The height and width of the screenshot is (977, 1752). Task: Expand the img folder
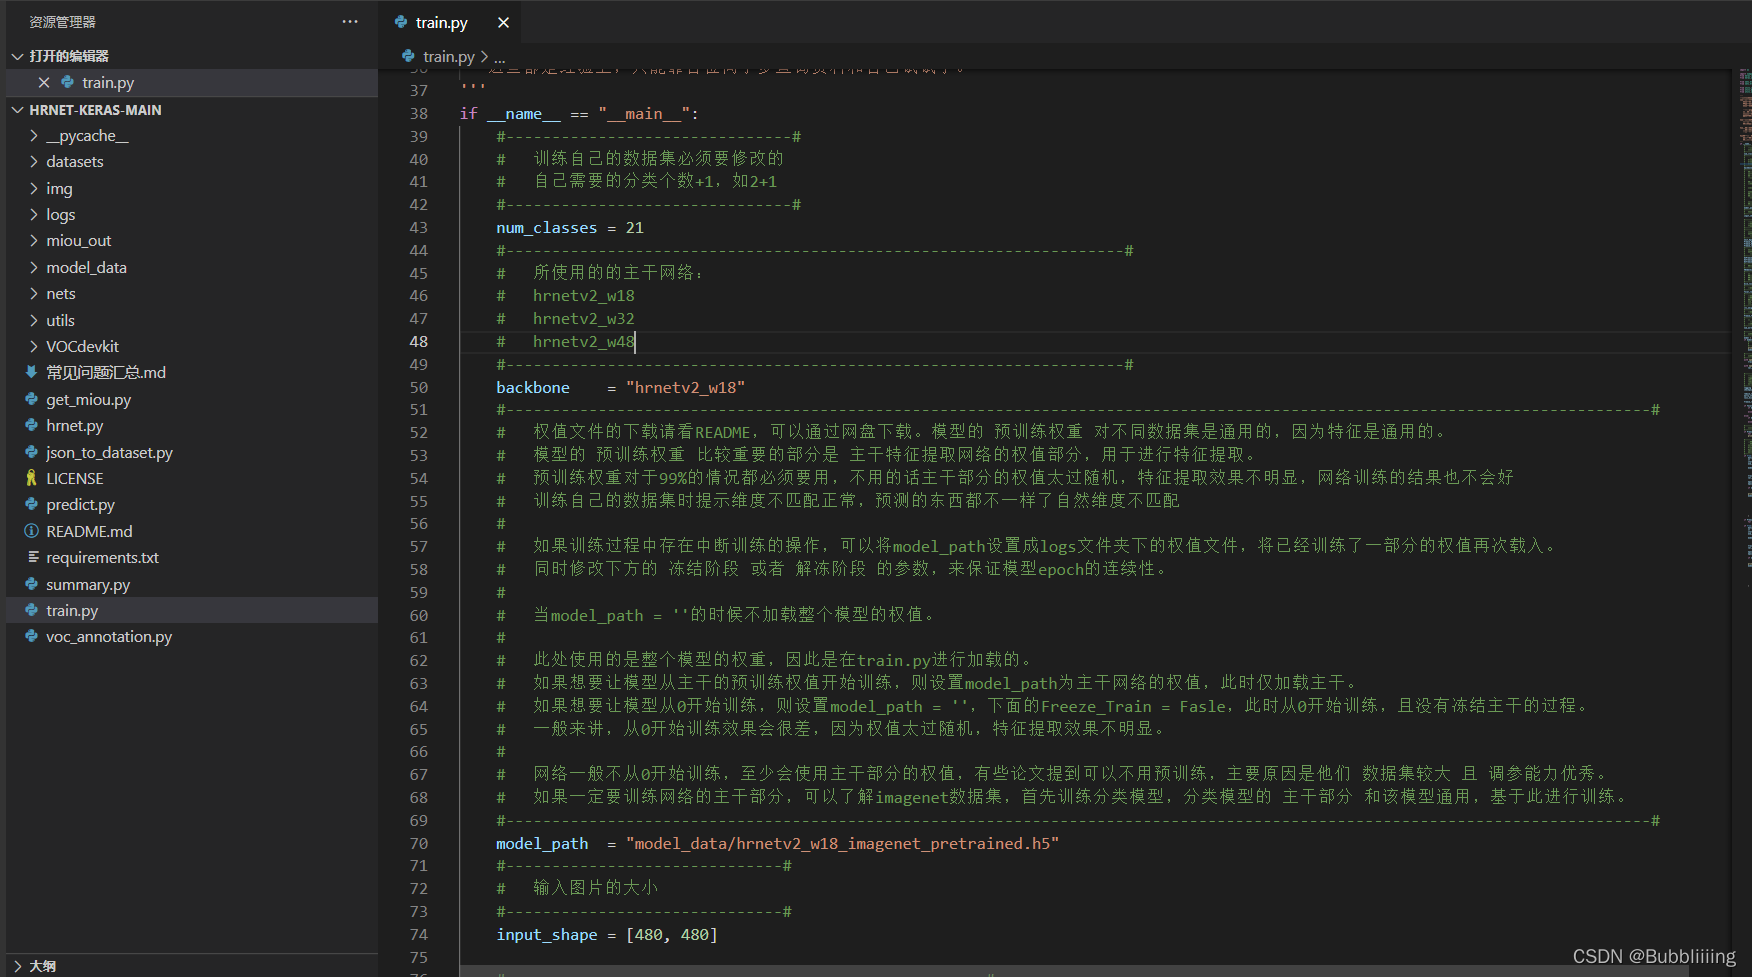34,189
